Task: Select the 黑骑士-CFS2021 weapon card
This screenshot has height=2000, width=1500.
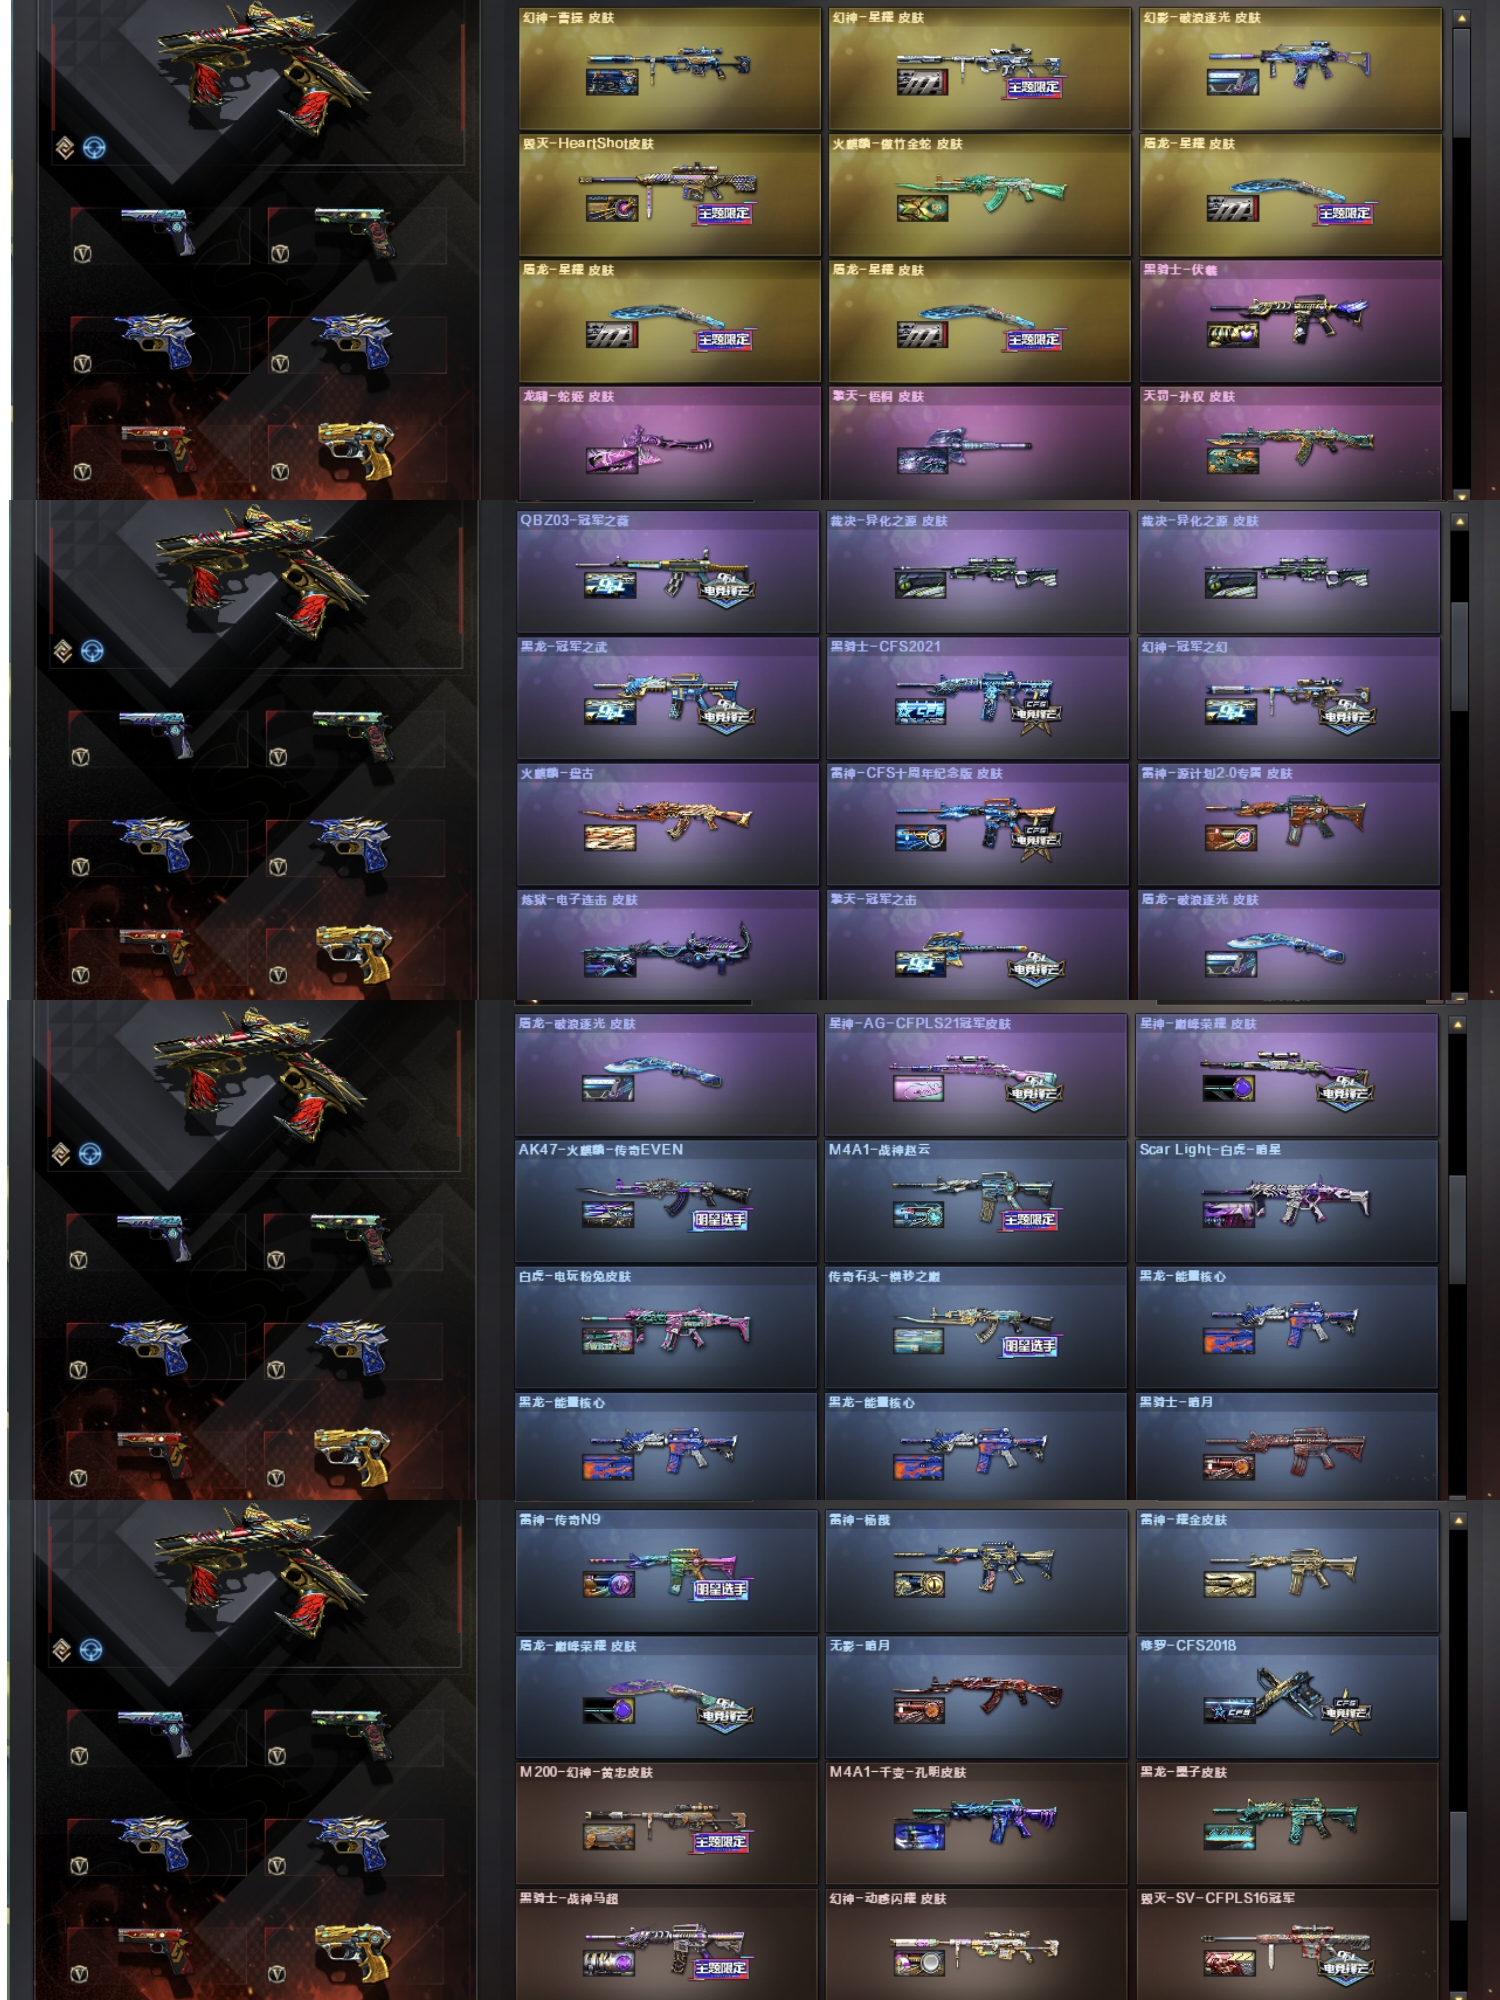Action: pos(978,698)
